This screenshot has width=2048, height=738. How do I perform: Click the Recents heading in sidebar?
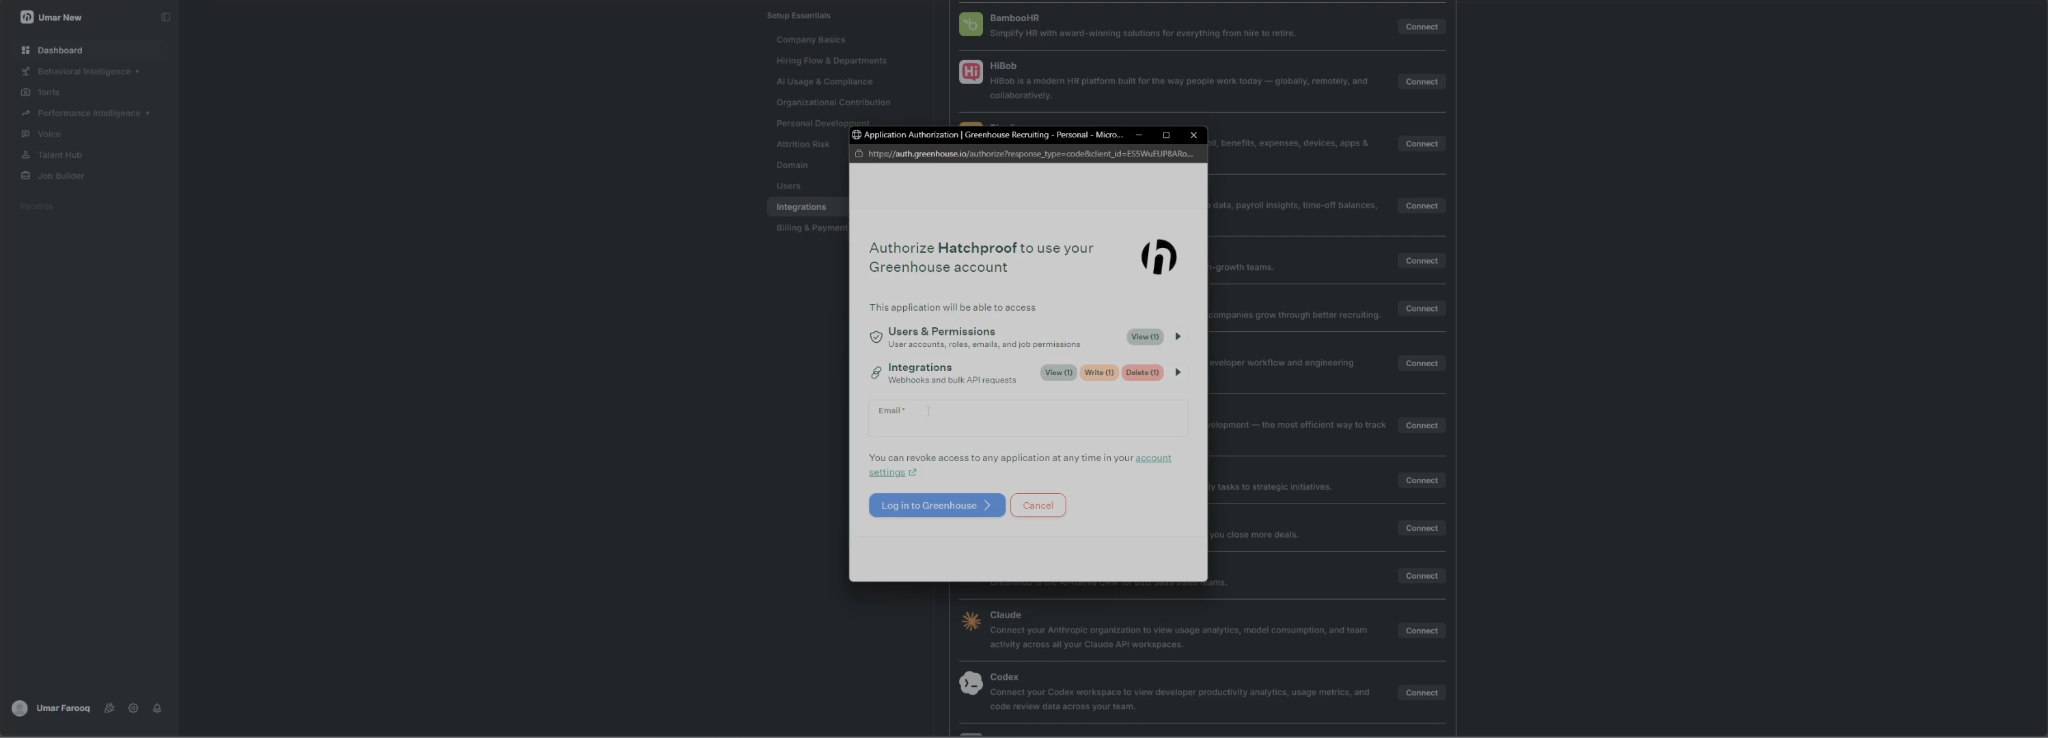[x=36, y=206]
